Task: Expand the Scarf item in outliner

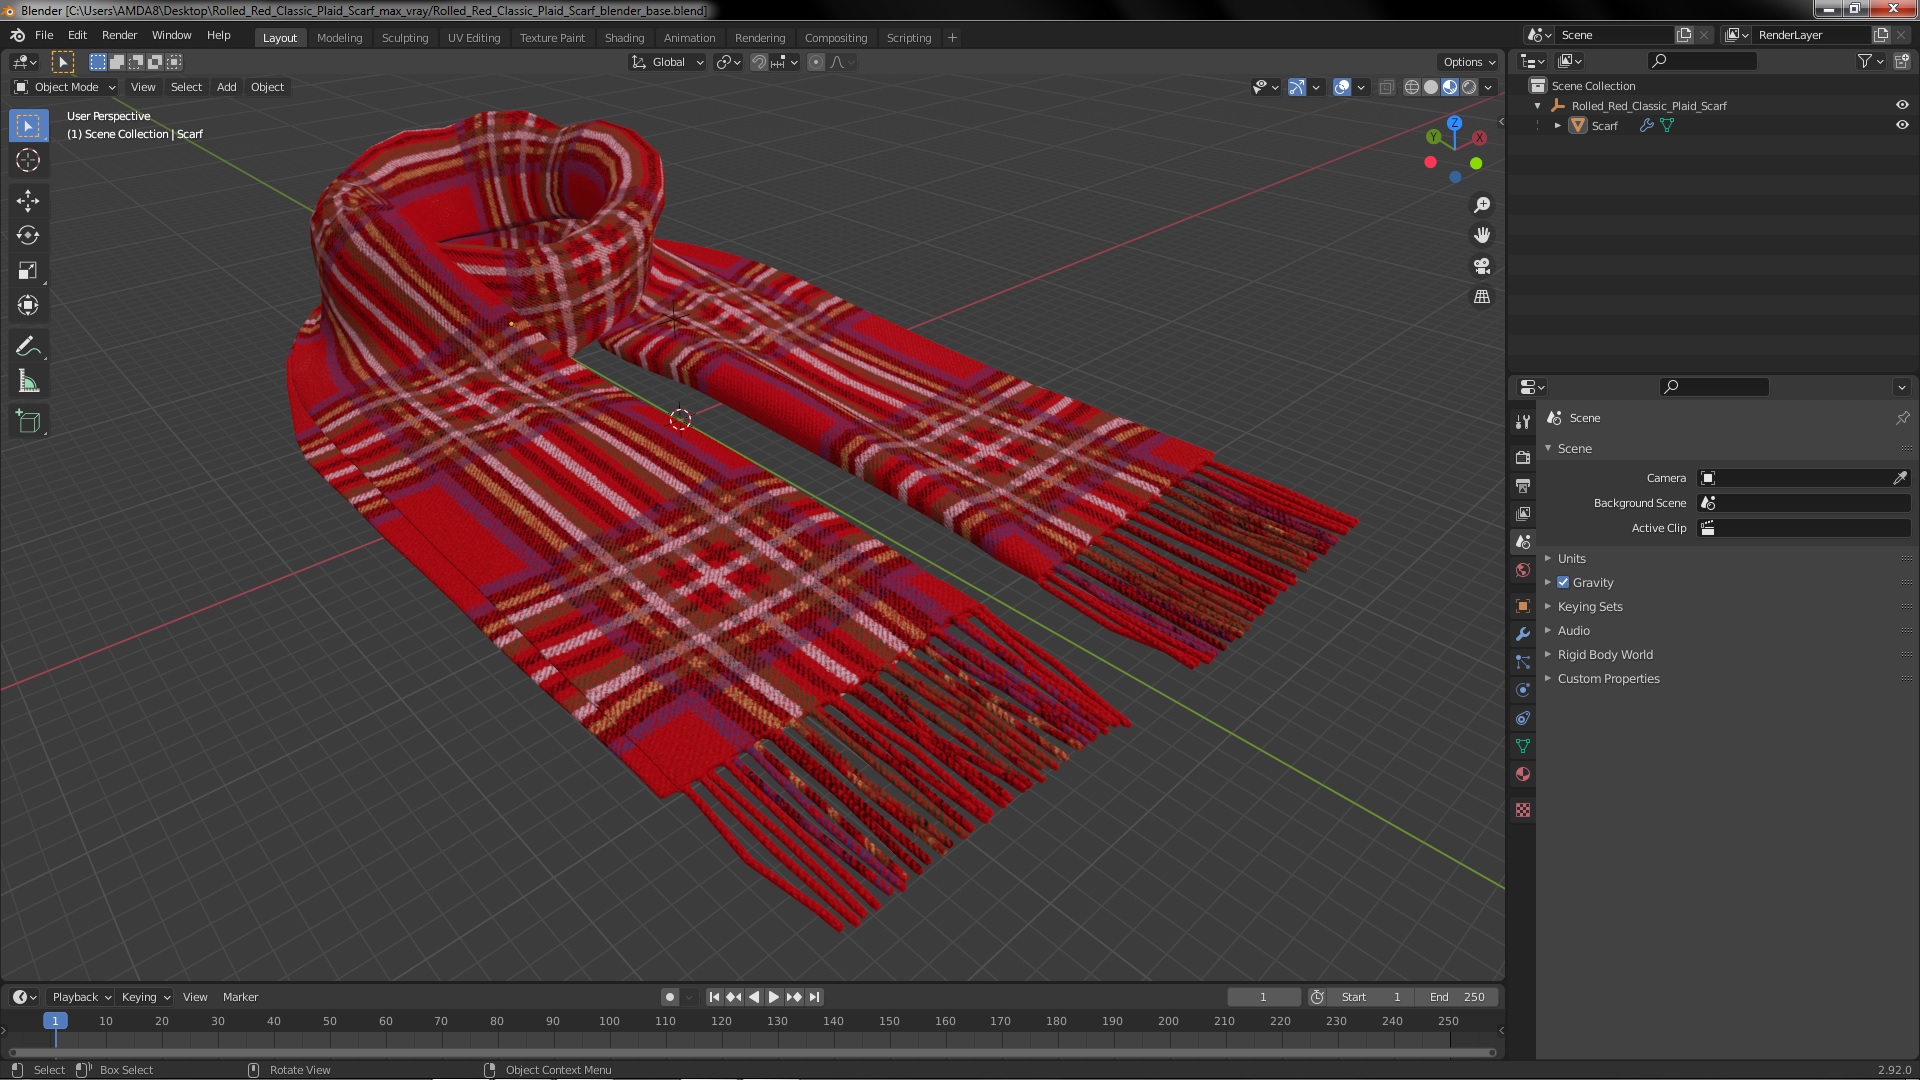Action: 1557,126
